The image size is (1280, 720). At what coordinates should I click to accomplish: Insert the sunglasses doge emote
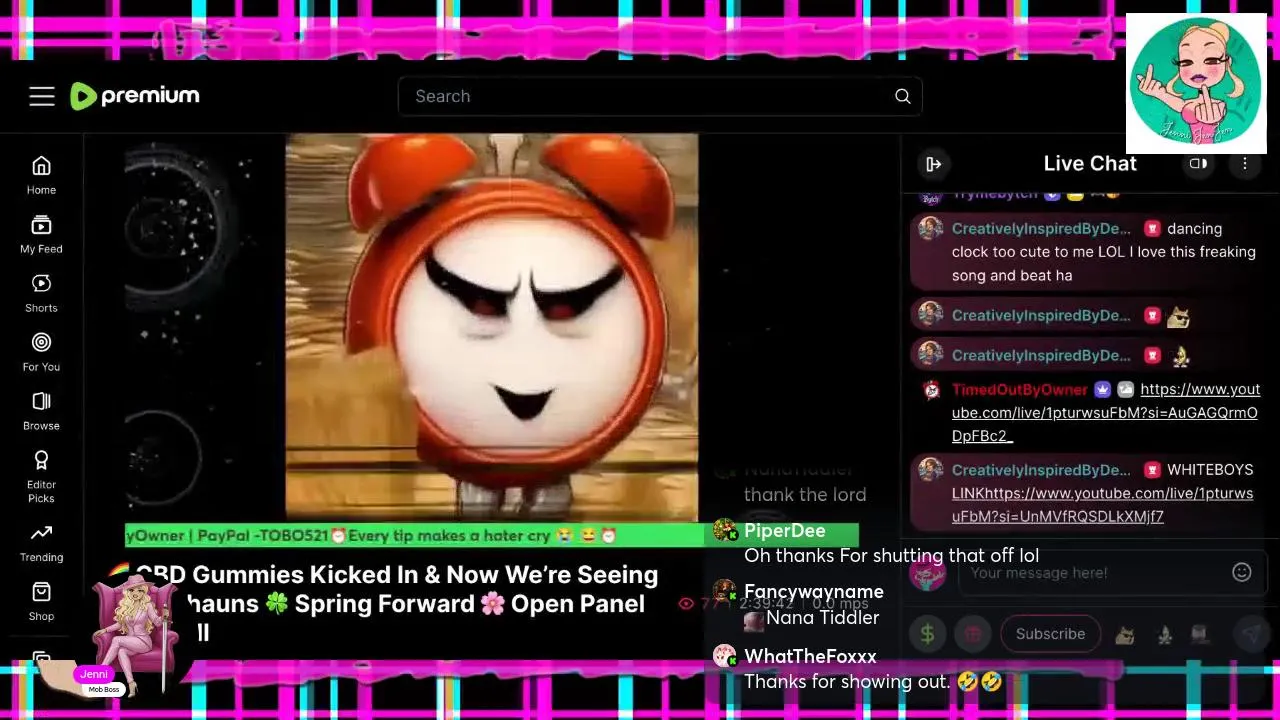click(x=1125, y=634)
